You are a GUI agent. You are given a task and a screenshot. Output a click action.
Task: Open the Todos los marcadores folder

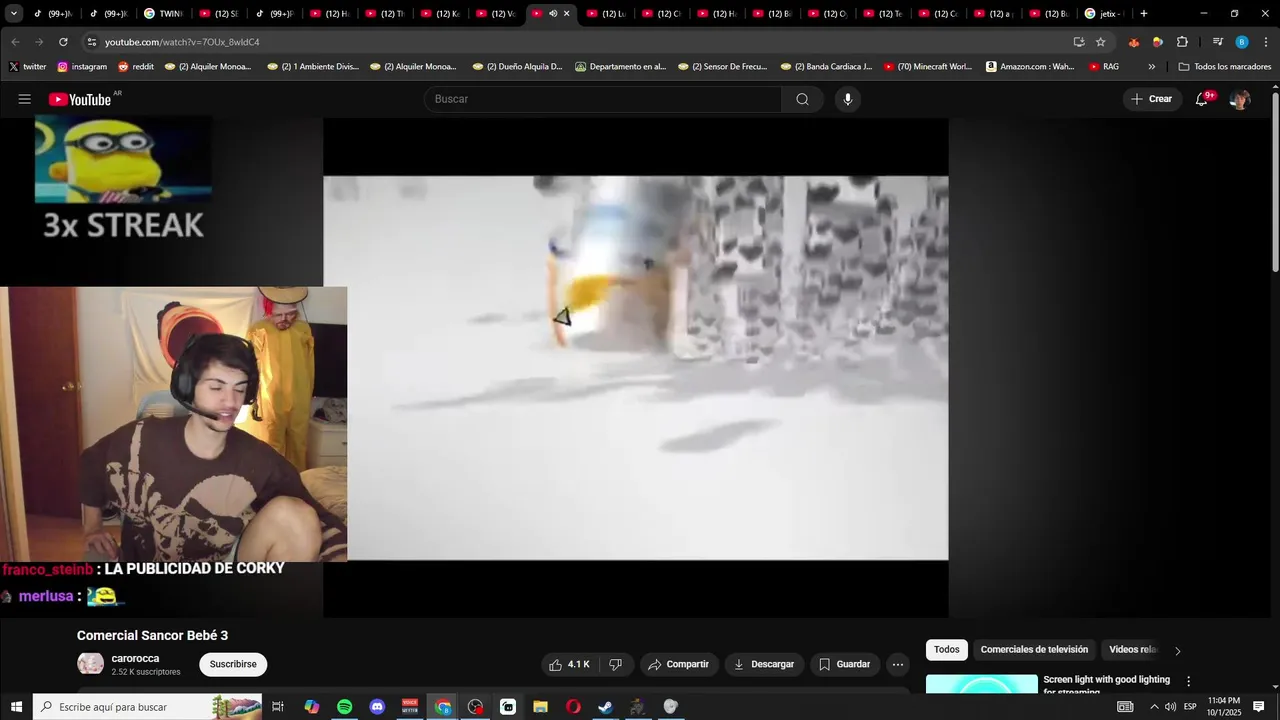tap(1225, 67)
